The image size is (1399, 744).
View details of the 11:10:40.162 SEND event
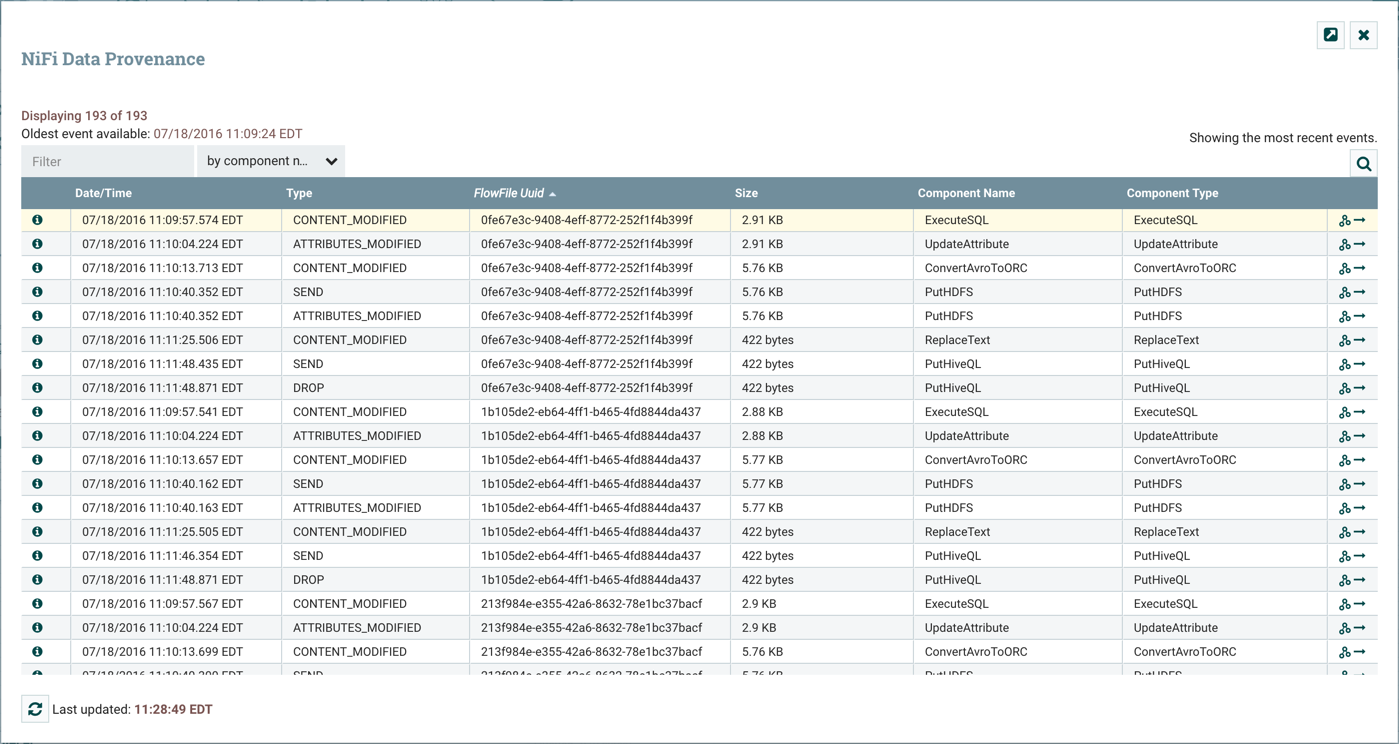click(x=37, y=484)
